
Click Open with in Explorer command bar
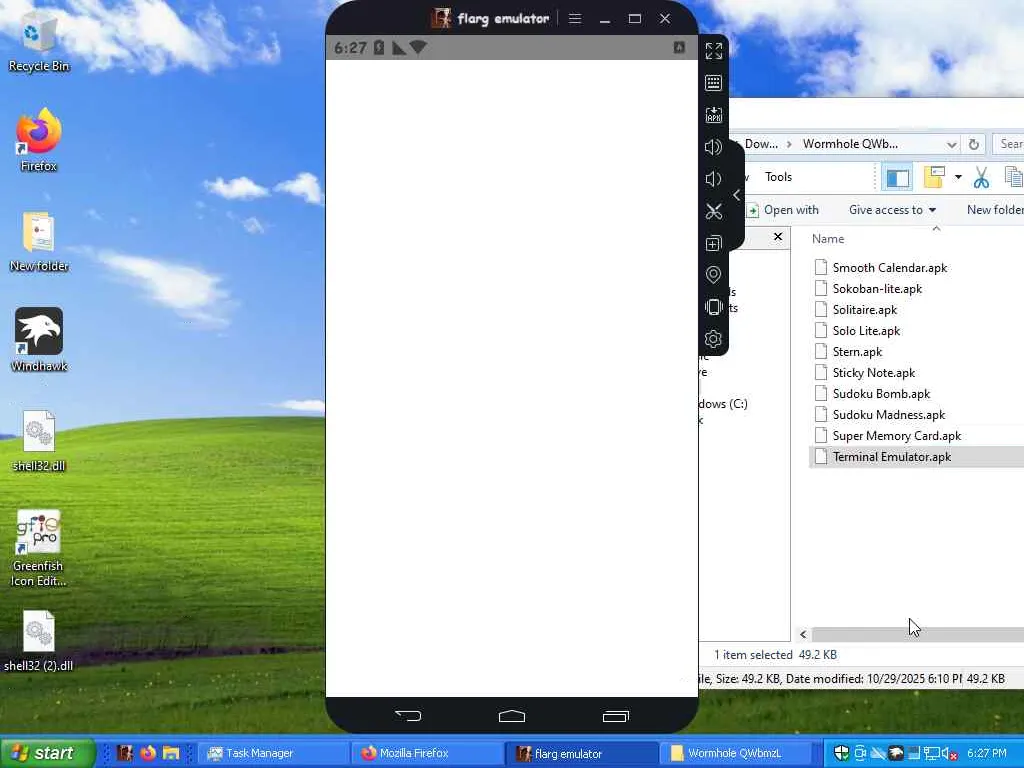tap(782, 210)
